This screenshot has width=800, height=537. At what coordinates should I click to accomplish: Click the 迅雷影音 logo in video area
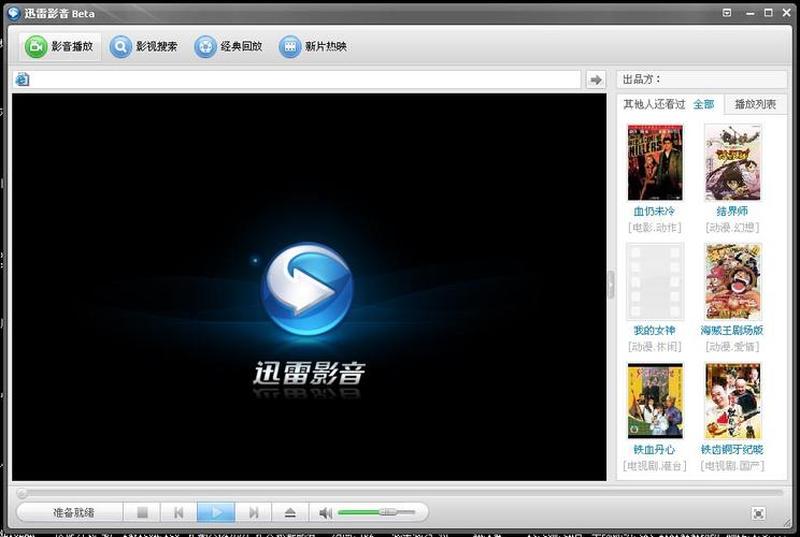click(308, 288)
